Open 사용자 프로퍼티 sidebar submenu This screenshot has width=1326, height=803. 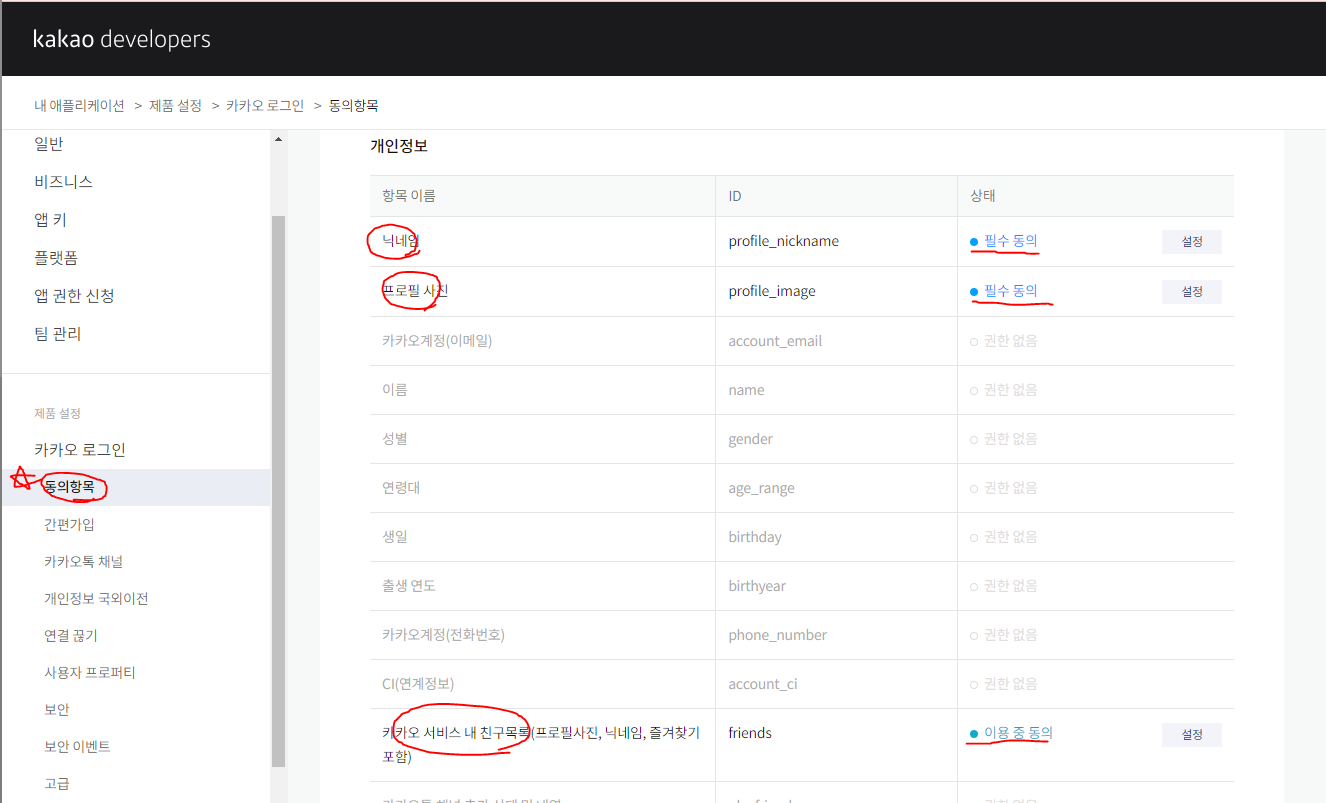90,672
